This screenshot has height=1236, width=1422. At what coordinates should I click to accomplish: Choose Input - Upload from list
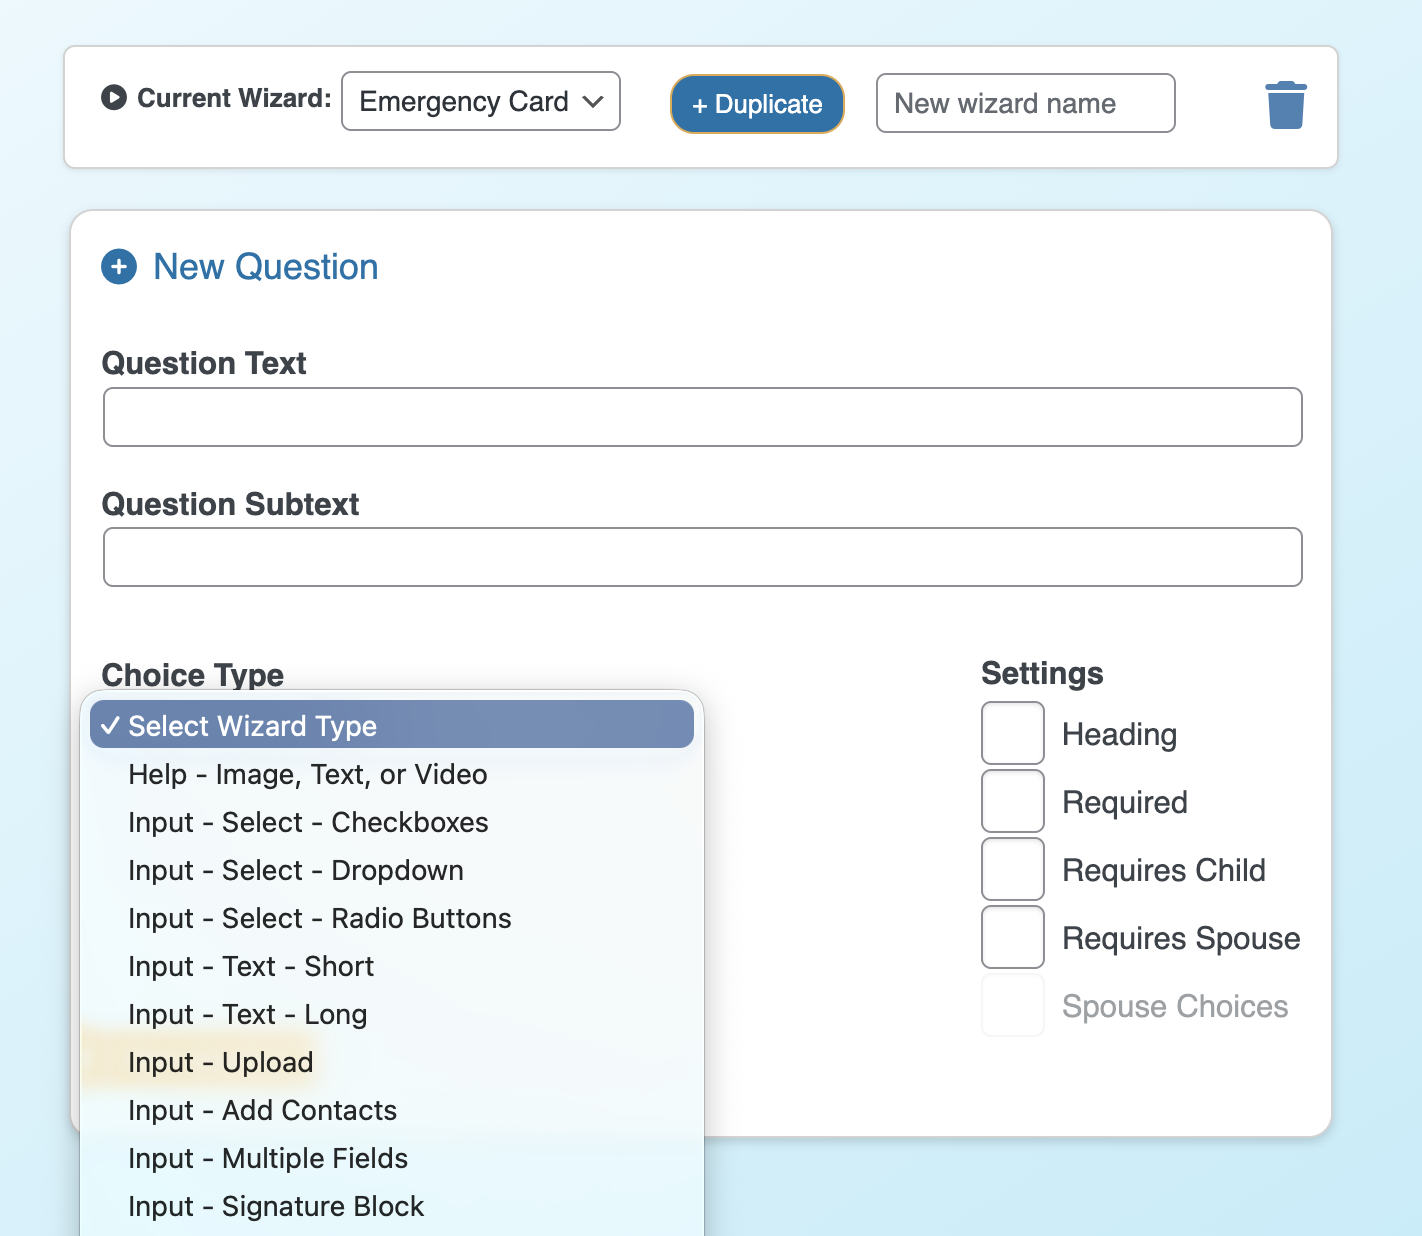coord(392,1062)
